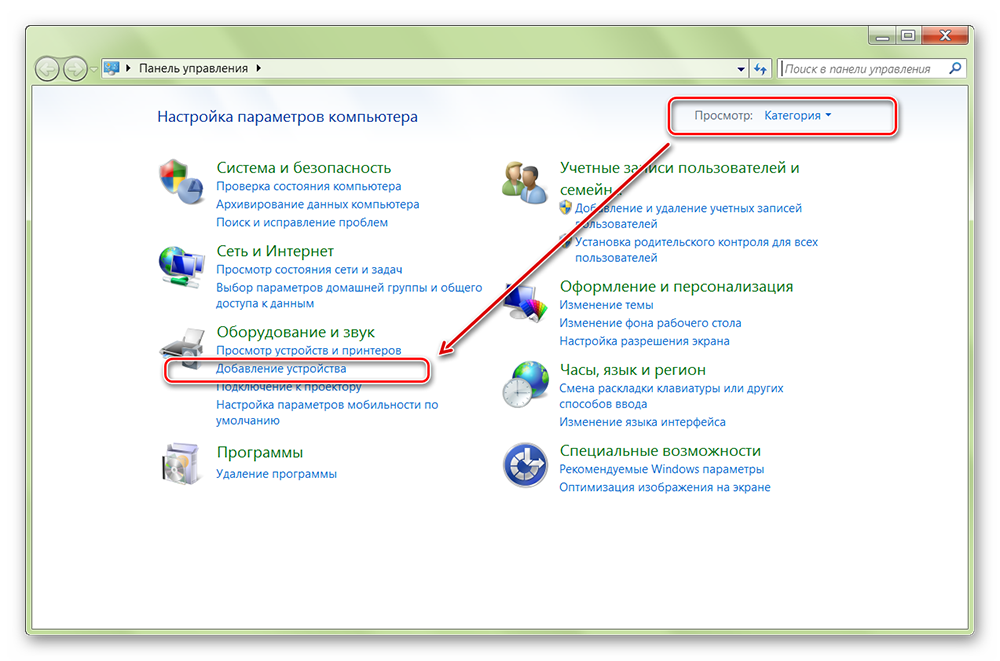The height and width of the screenshot is (661, 1000).
Task: Select Панель управления breadcrumb item
Action: click(x=192, y=69)
